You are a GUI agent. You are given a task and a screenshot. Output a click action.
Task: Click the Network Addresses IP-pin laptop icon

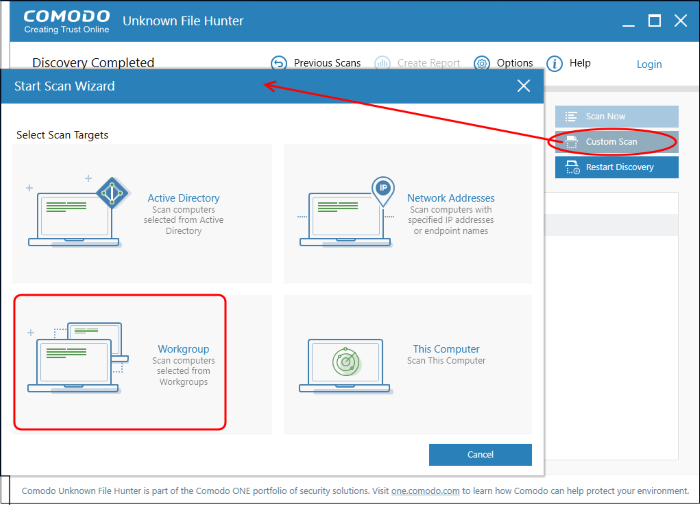pyautogui.click(x=347, y=211)
